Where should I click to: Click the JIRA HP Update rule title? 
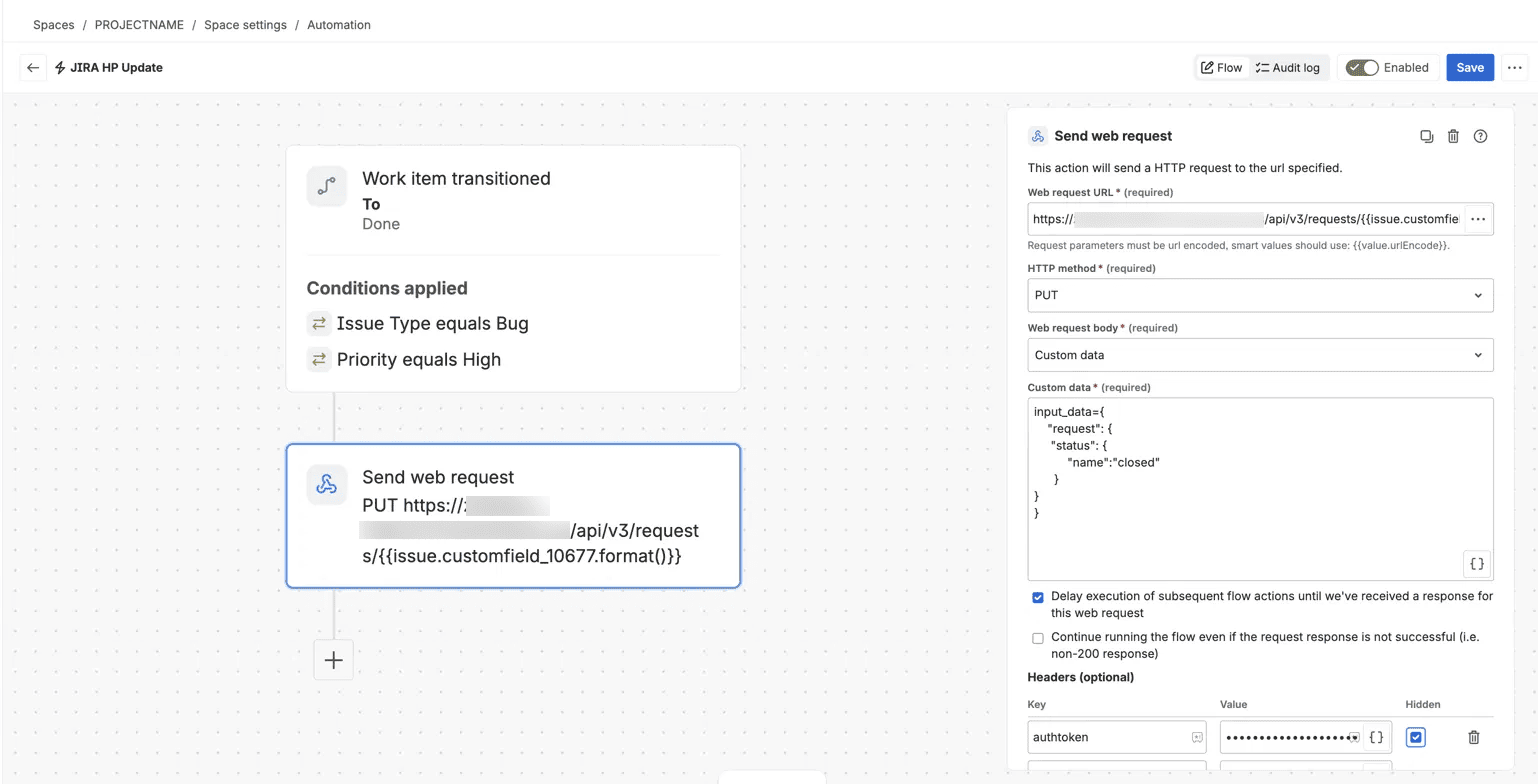116,68
